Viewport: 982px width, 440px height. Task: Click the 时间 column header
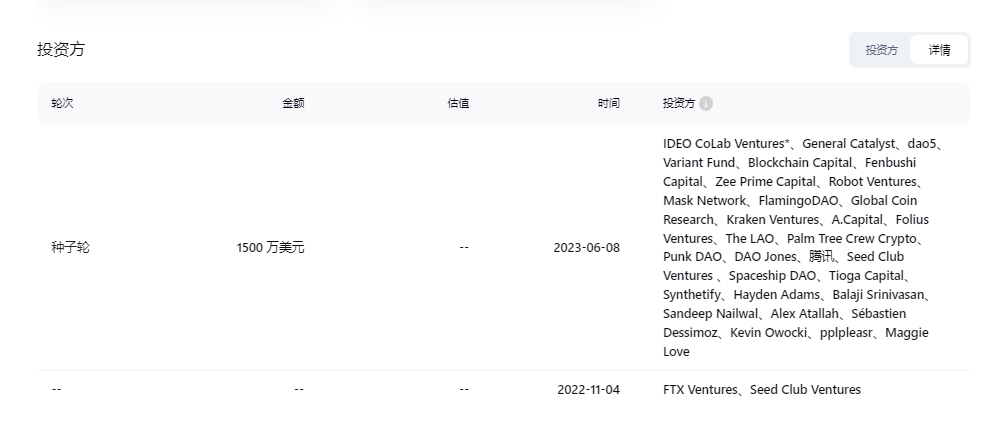[x=608, y=103]
